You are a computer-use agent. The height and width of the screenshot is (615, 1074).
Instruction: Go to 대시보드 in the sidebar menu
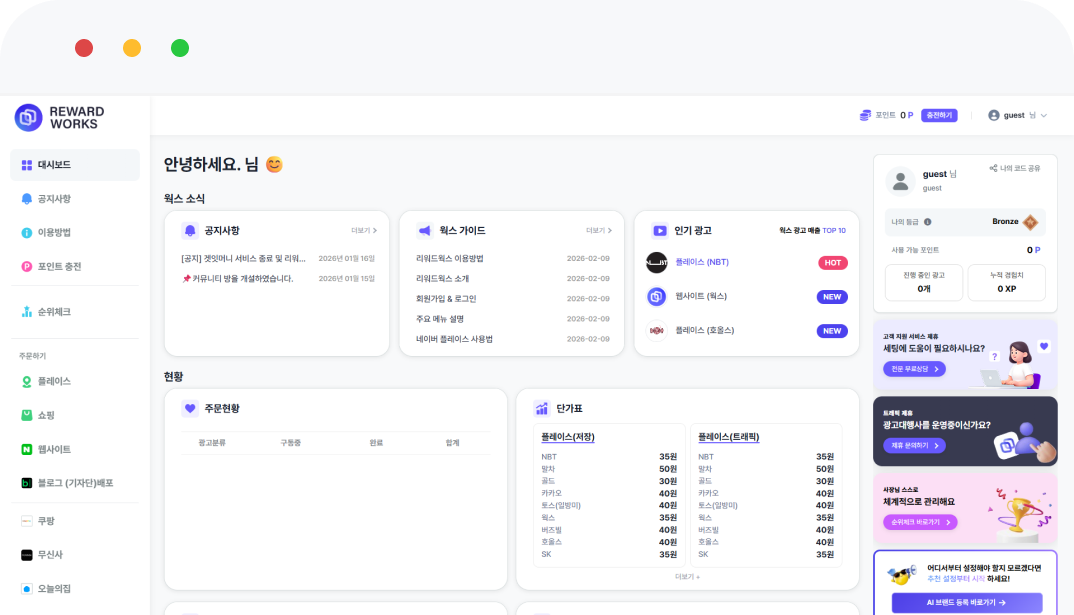coord(74,165)
